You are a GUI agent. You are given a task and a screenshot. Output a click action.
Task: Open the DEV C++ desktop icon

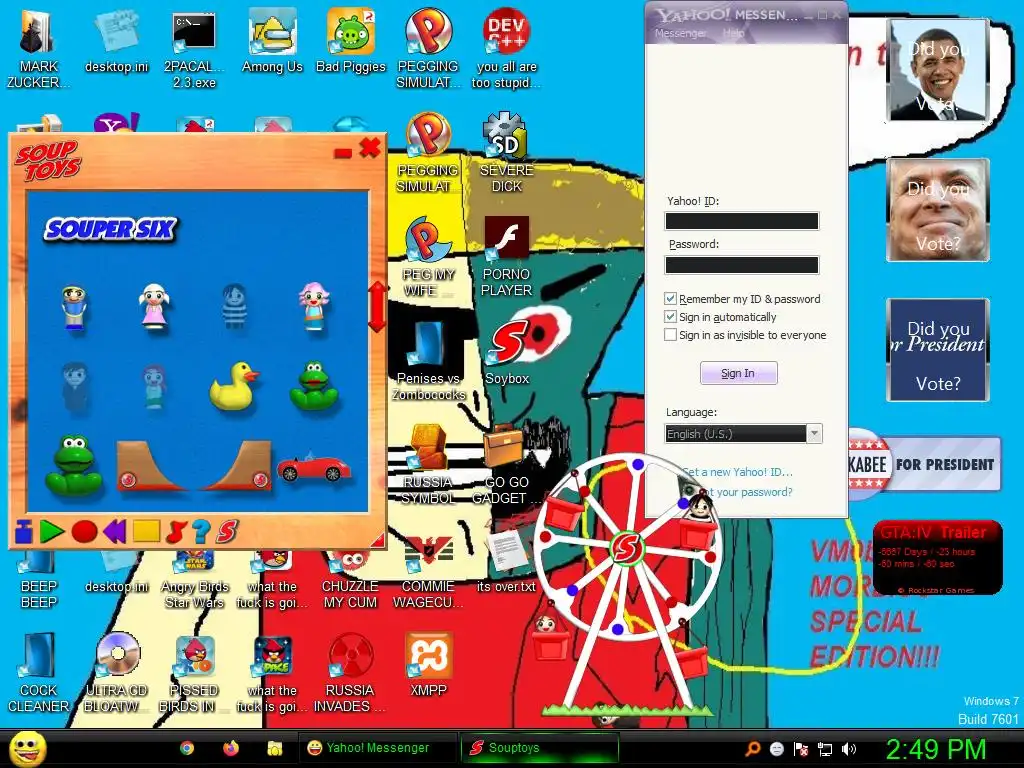click(x=507, y=49)
